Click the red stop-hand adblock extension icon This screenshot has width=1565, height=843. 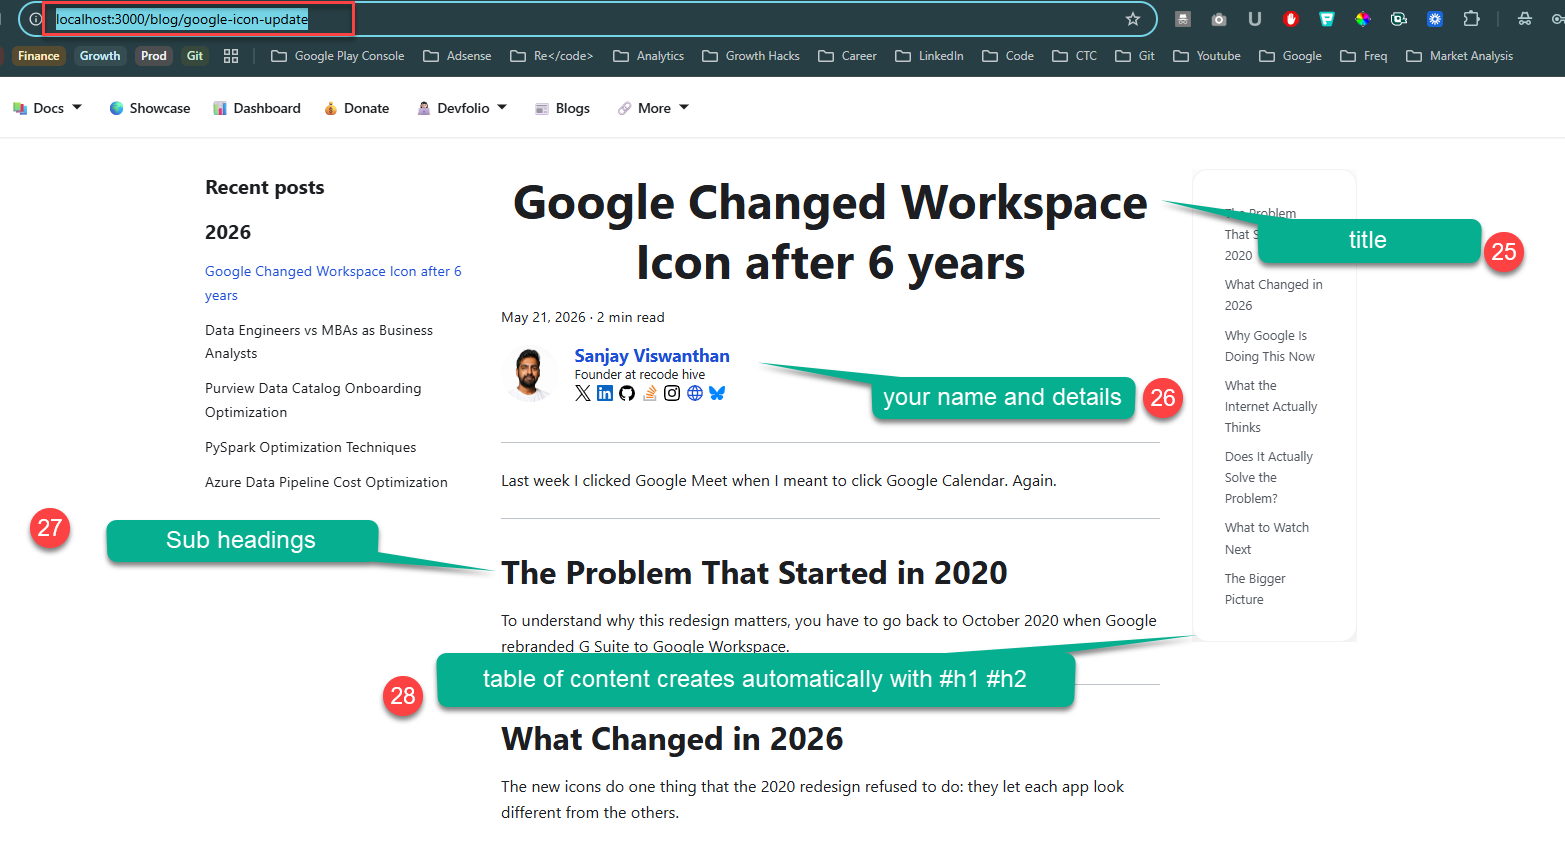click(1291, 19)
